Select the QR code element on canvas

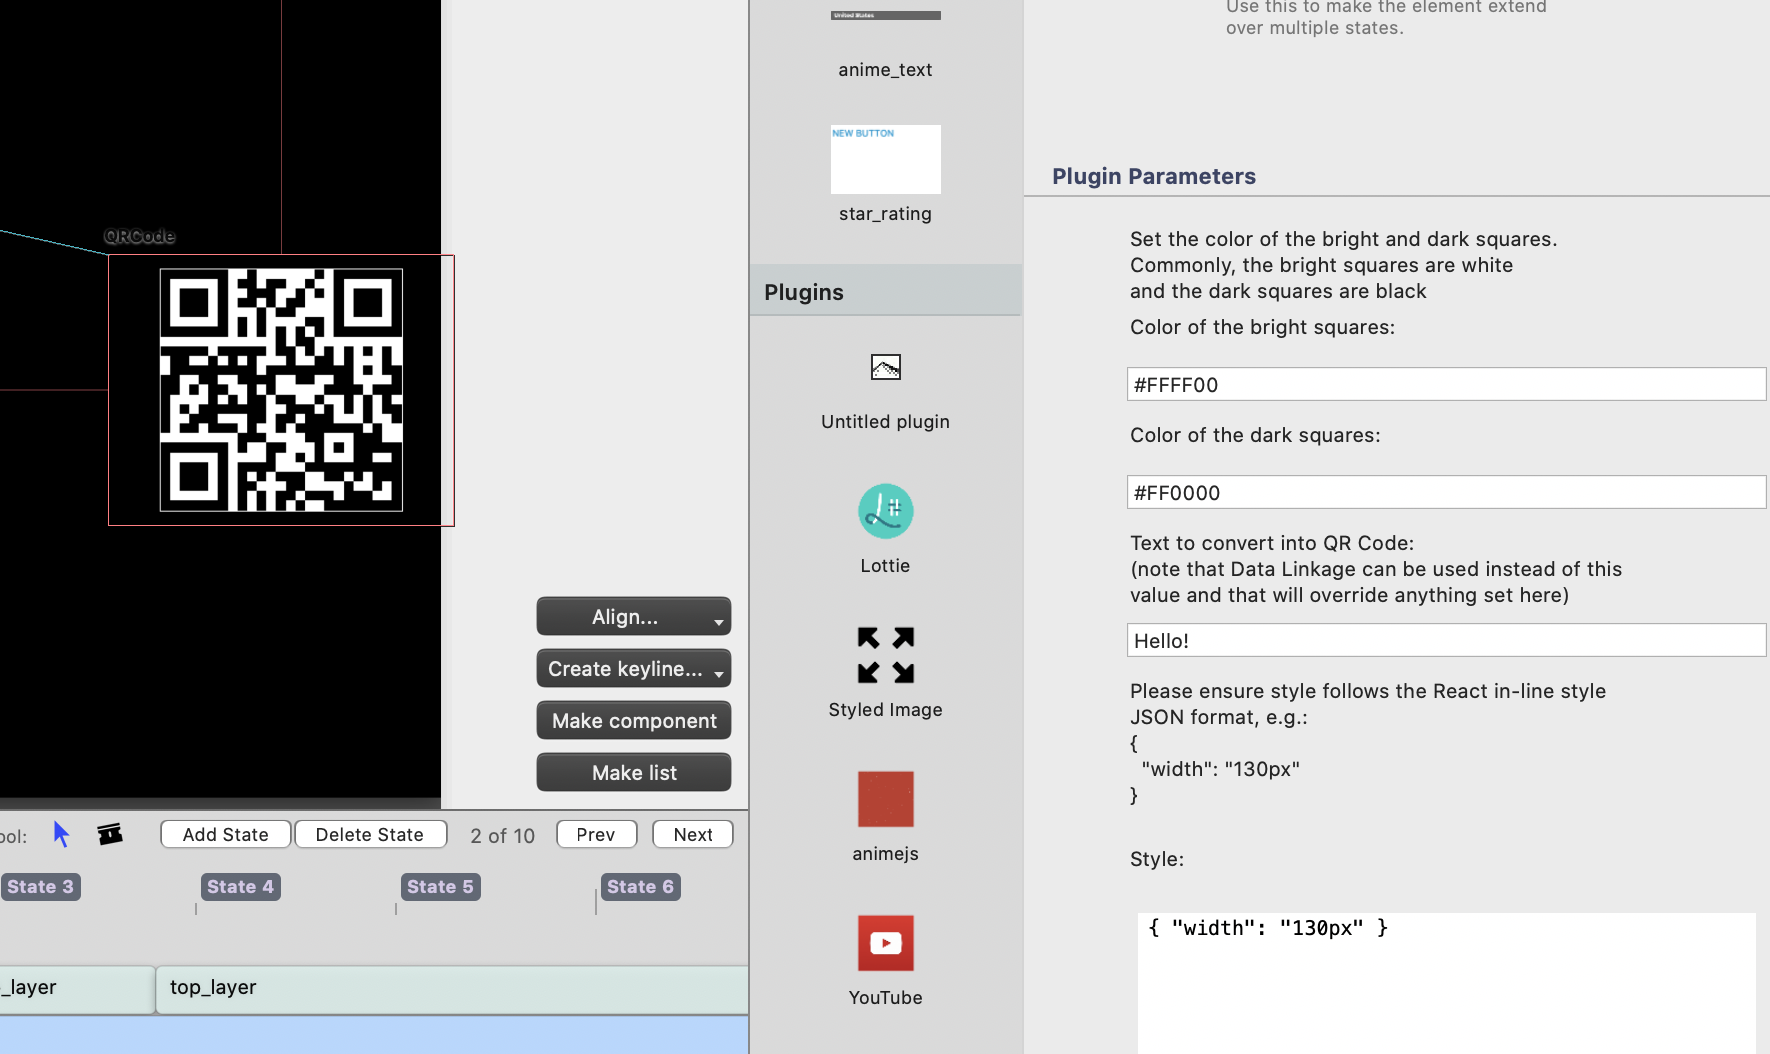coord(281,390)
